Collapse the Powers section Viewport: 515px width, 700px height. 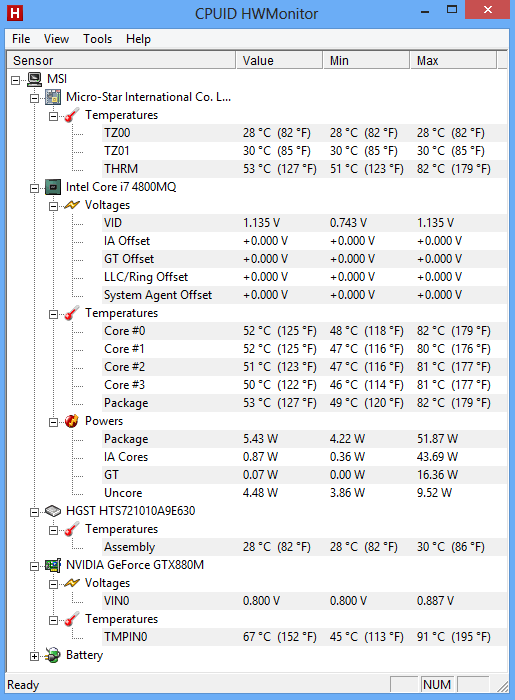tap(53, 422)
